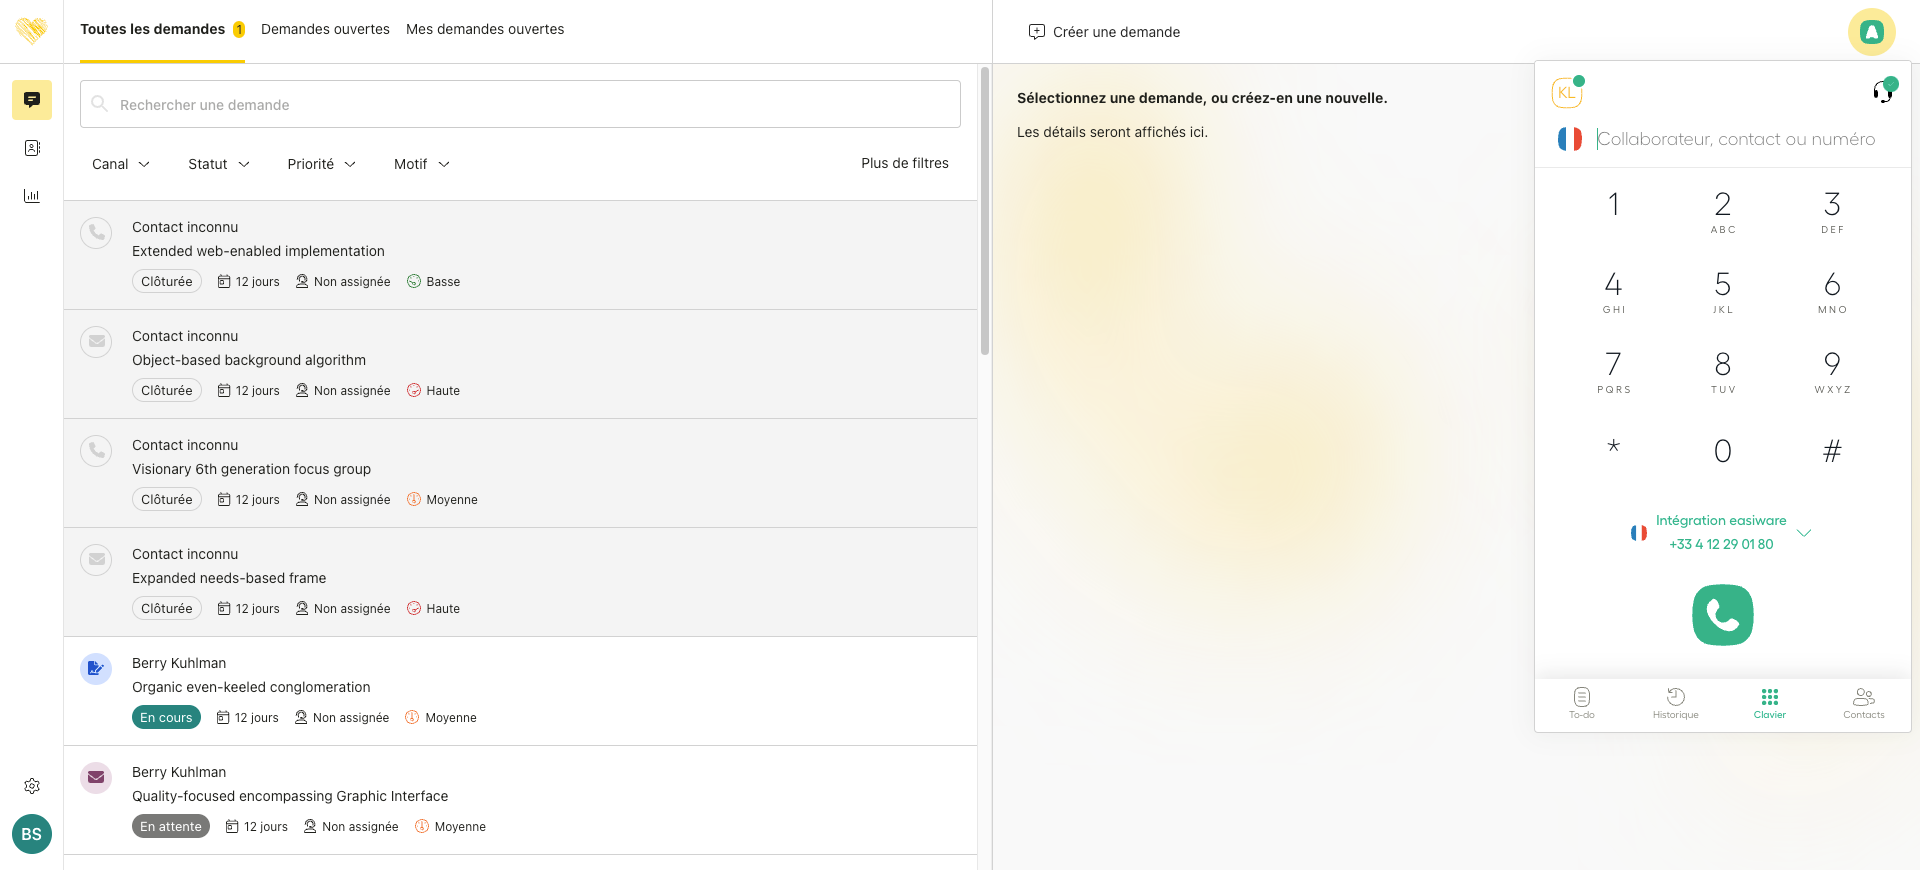Expand the Intégration easiware number selector
1920x870 pixels.
click(1803, 533)
